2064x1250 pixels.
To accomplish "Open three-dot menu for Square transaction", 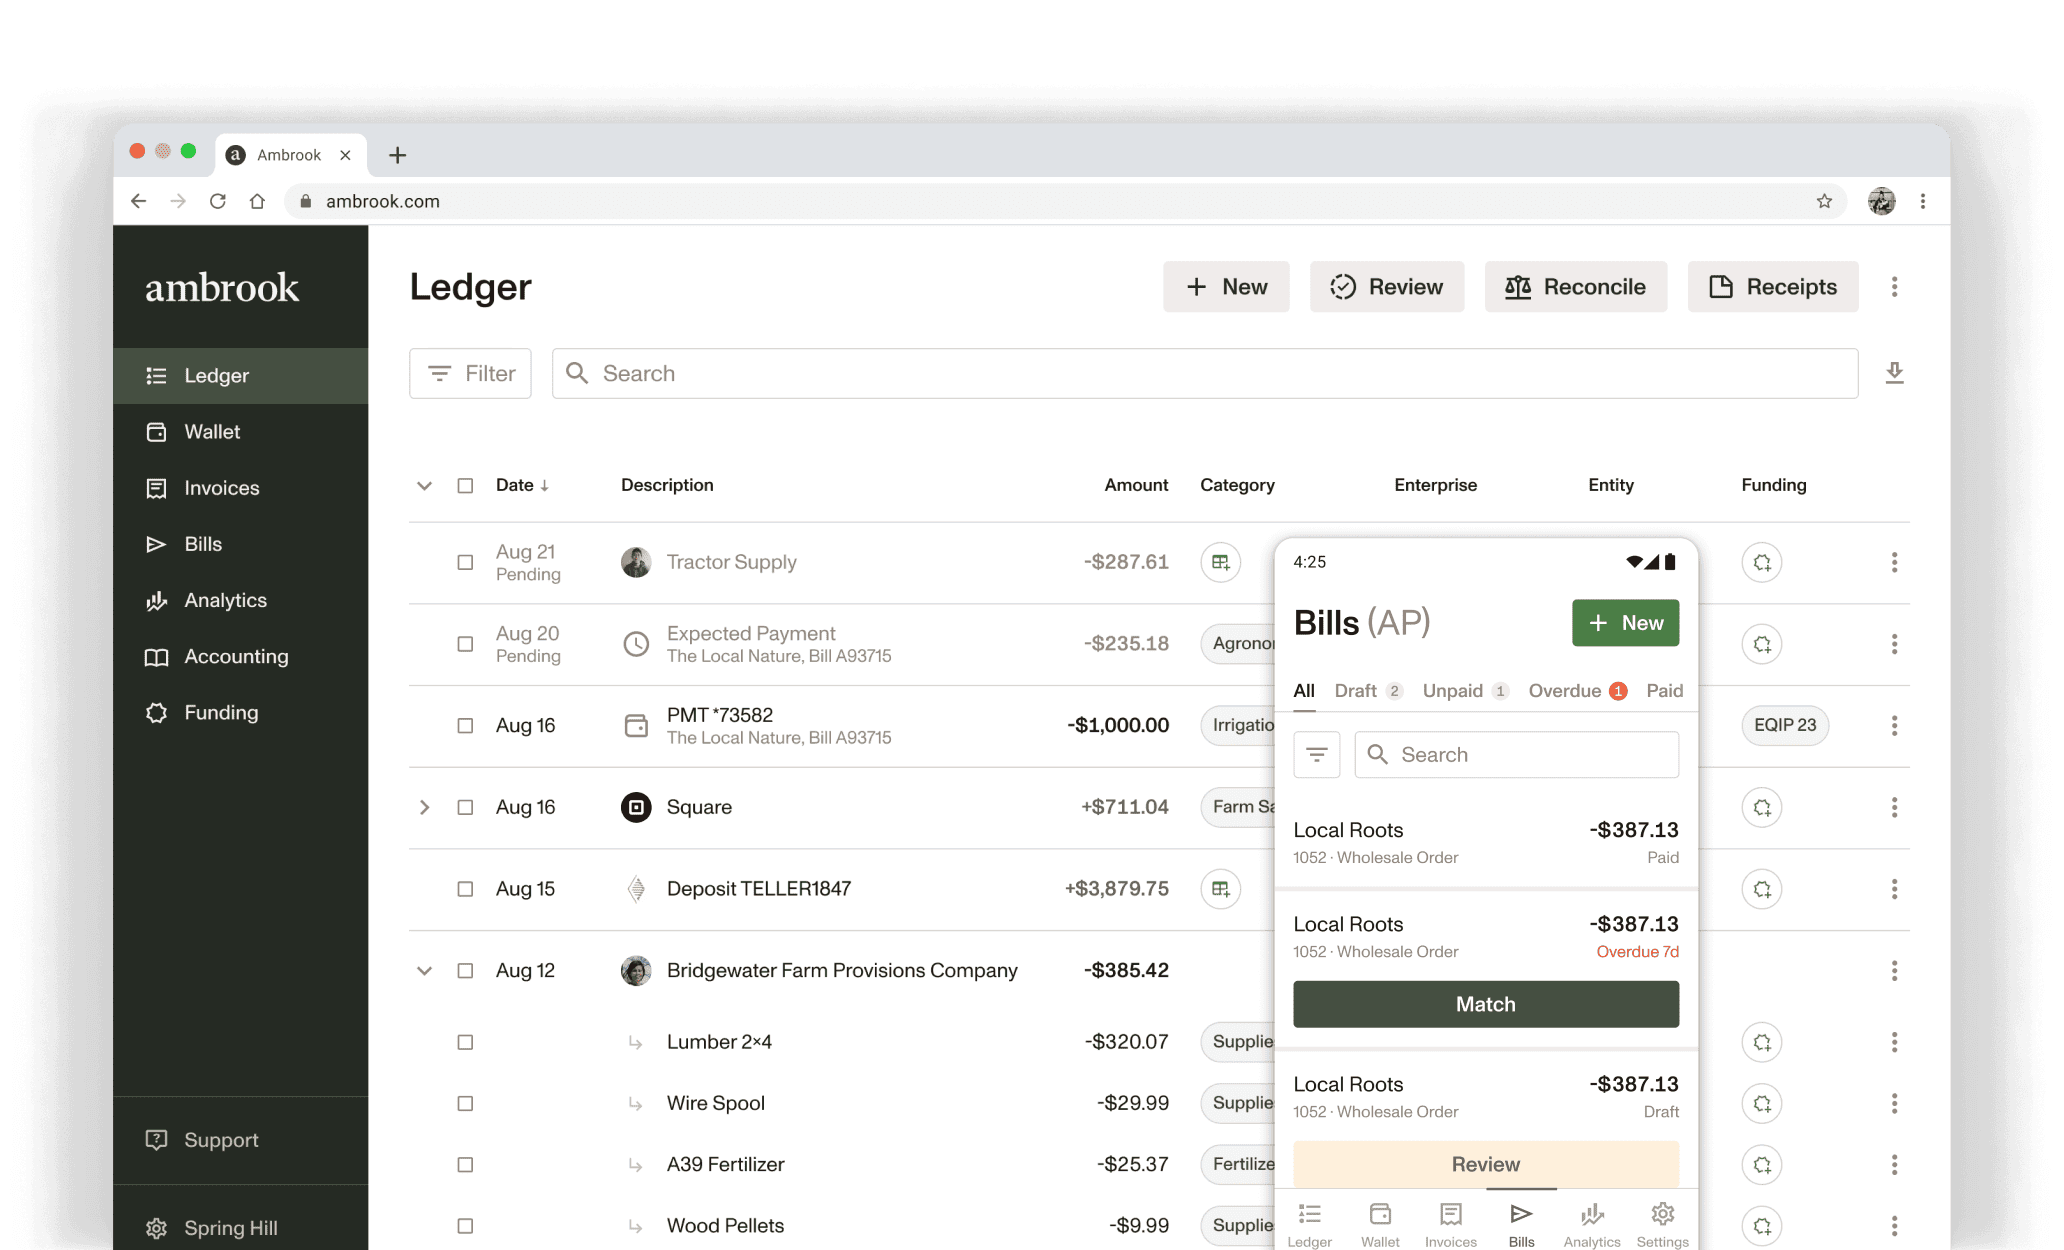I will tap(1893, 807).
